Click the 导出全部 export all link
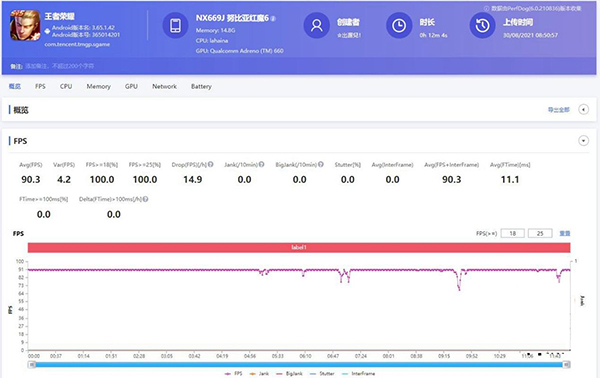 pos(559,110)
